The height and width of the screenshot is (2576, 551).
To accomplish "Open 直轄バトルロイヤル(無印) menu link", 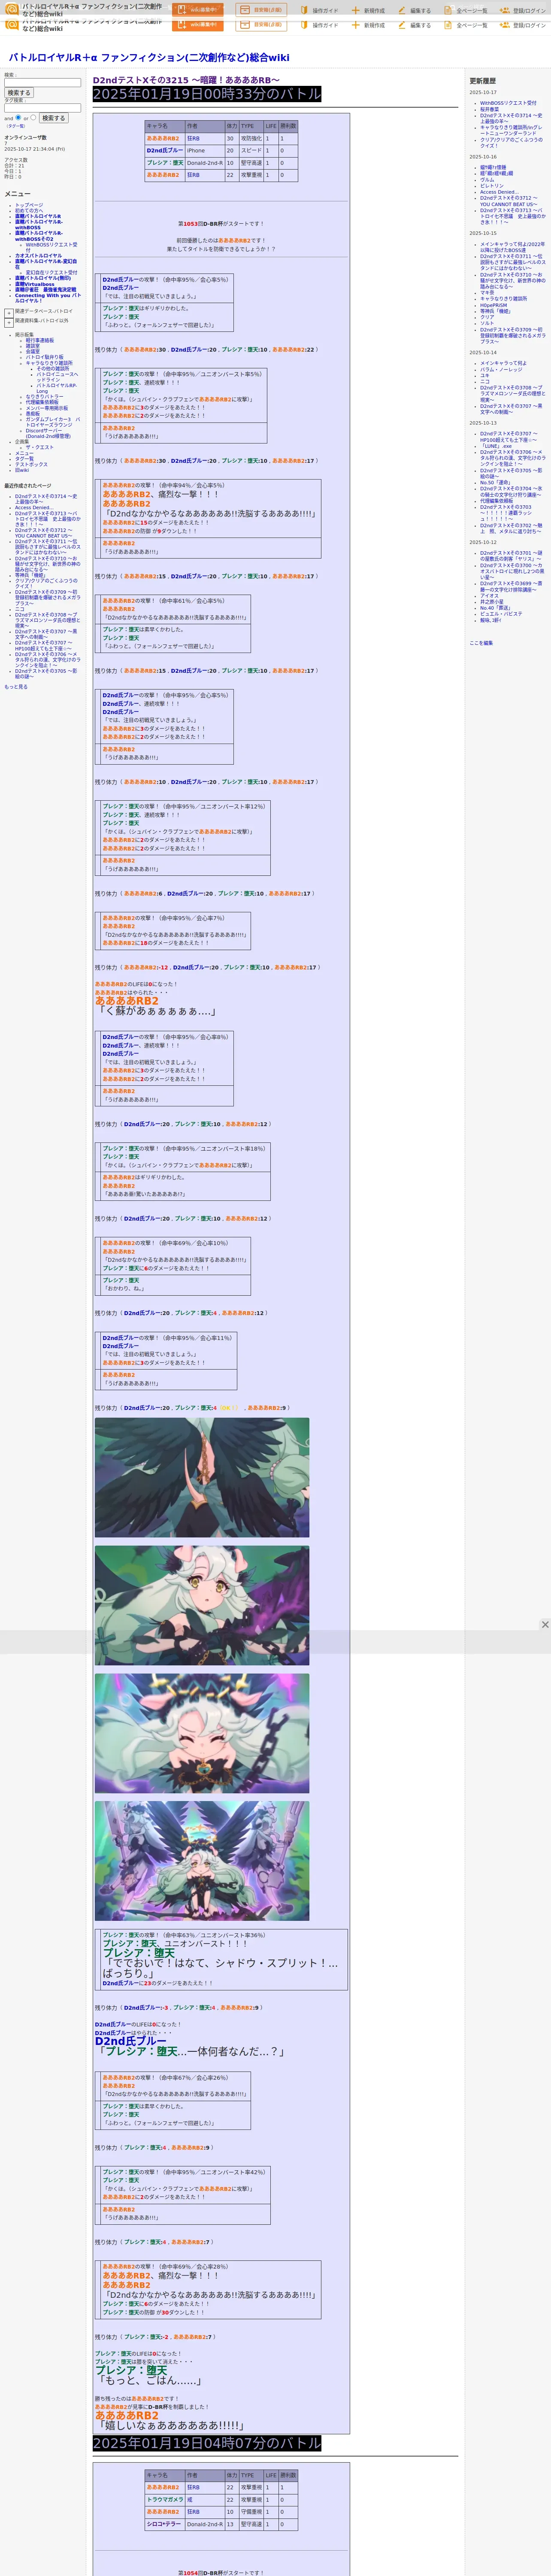I will [43, 279].
